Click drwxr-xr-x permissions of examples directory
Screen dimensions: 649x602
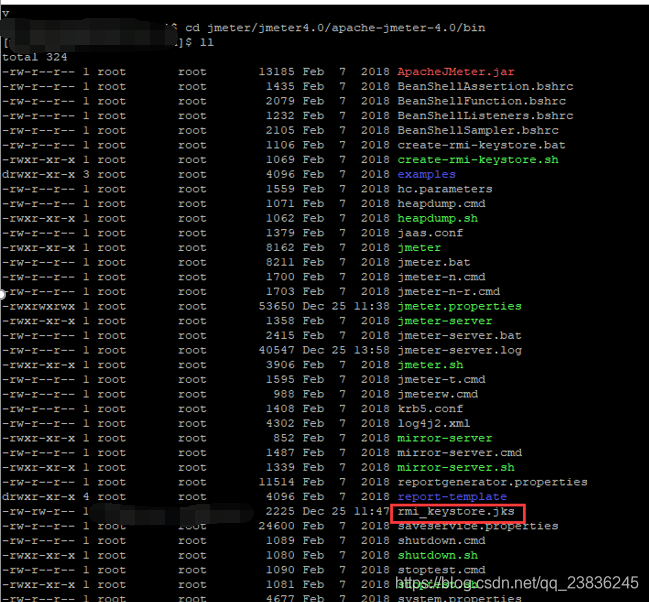click(x=38, y=175)
